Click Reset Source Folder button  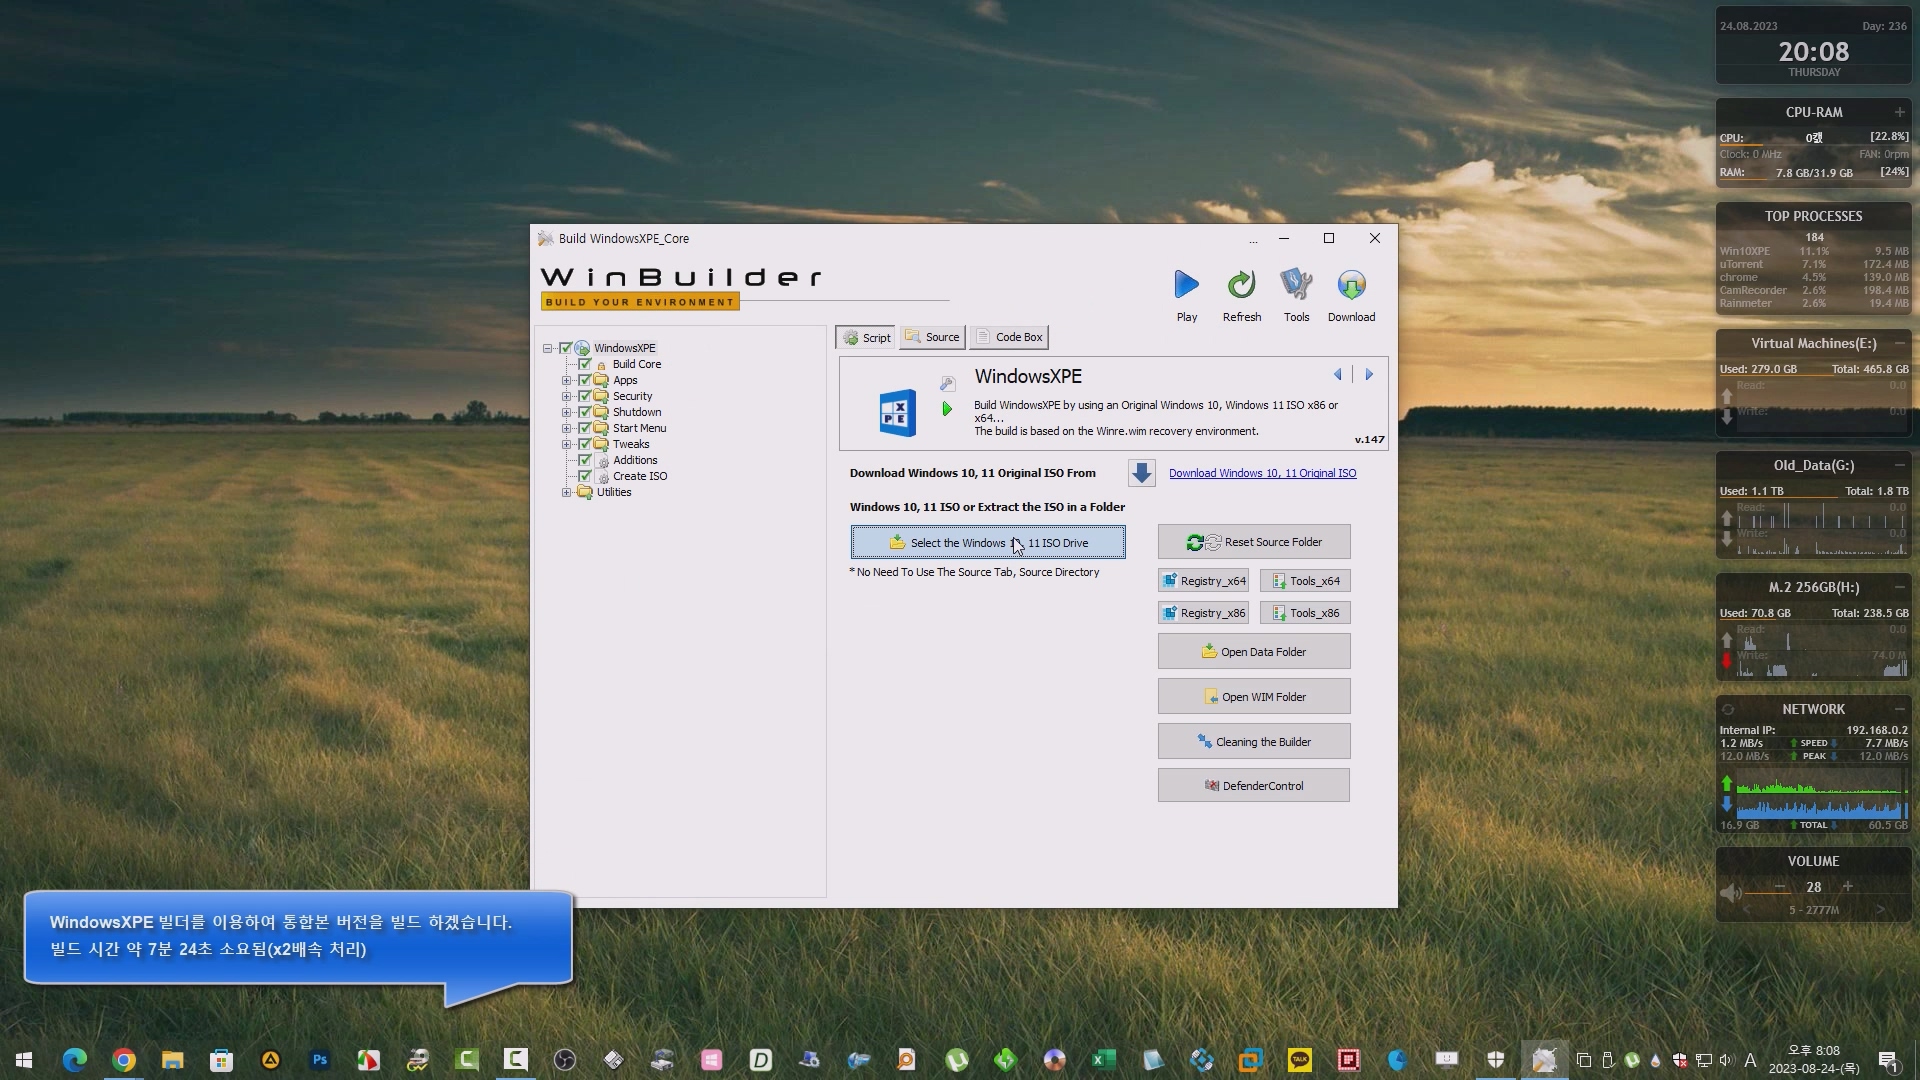[x=1254, y=542]
